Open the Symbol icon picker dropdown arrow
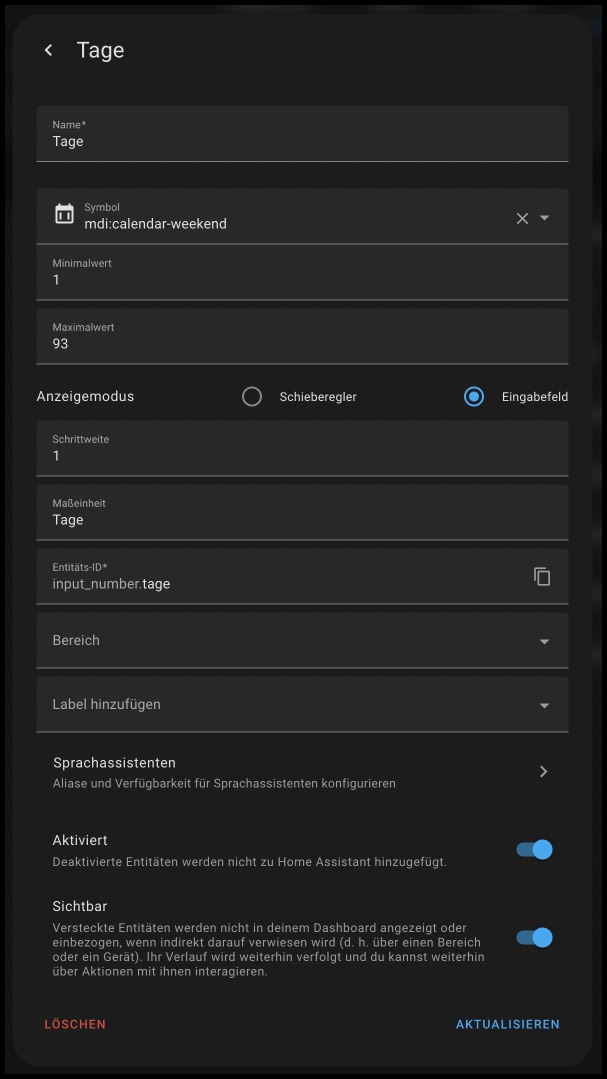This screenshot has width=607, height=1079. click(545, 218)
